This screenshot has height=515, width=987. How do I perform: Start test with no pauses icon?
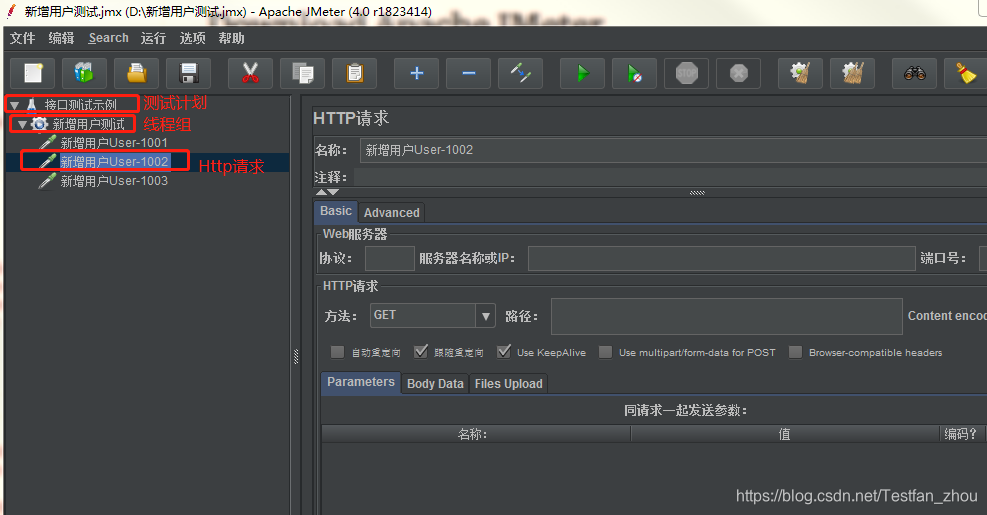click(634, 74)
